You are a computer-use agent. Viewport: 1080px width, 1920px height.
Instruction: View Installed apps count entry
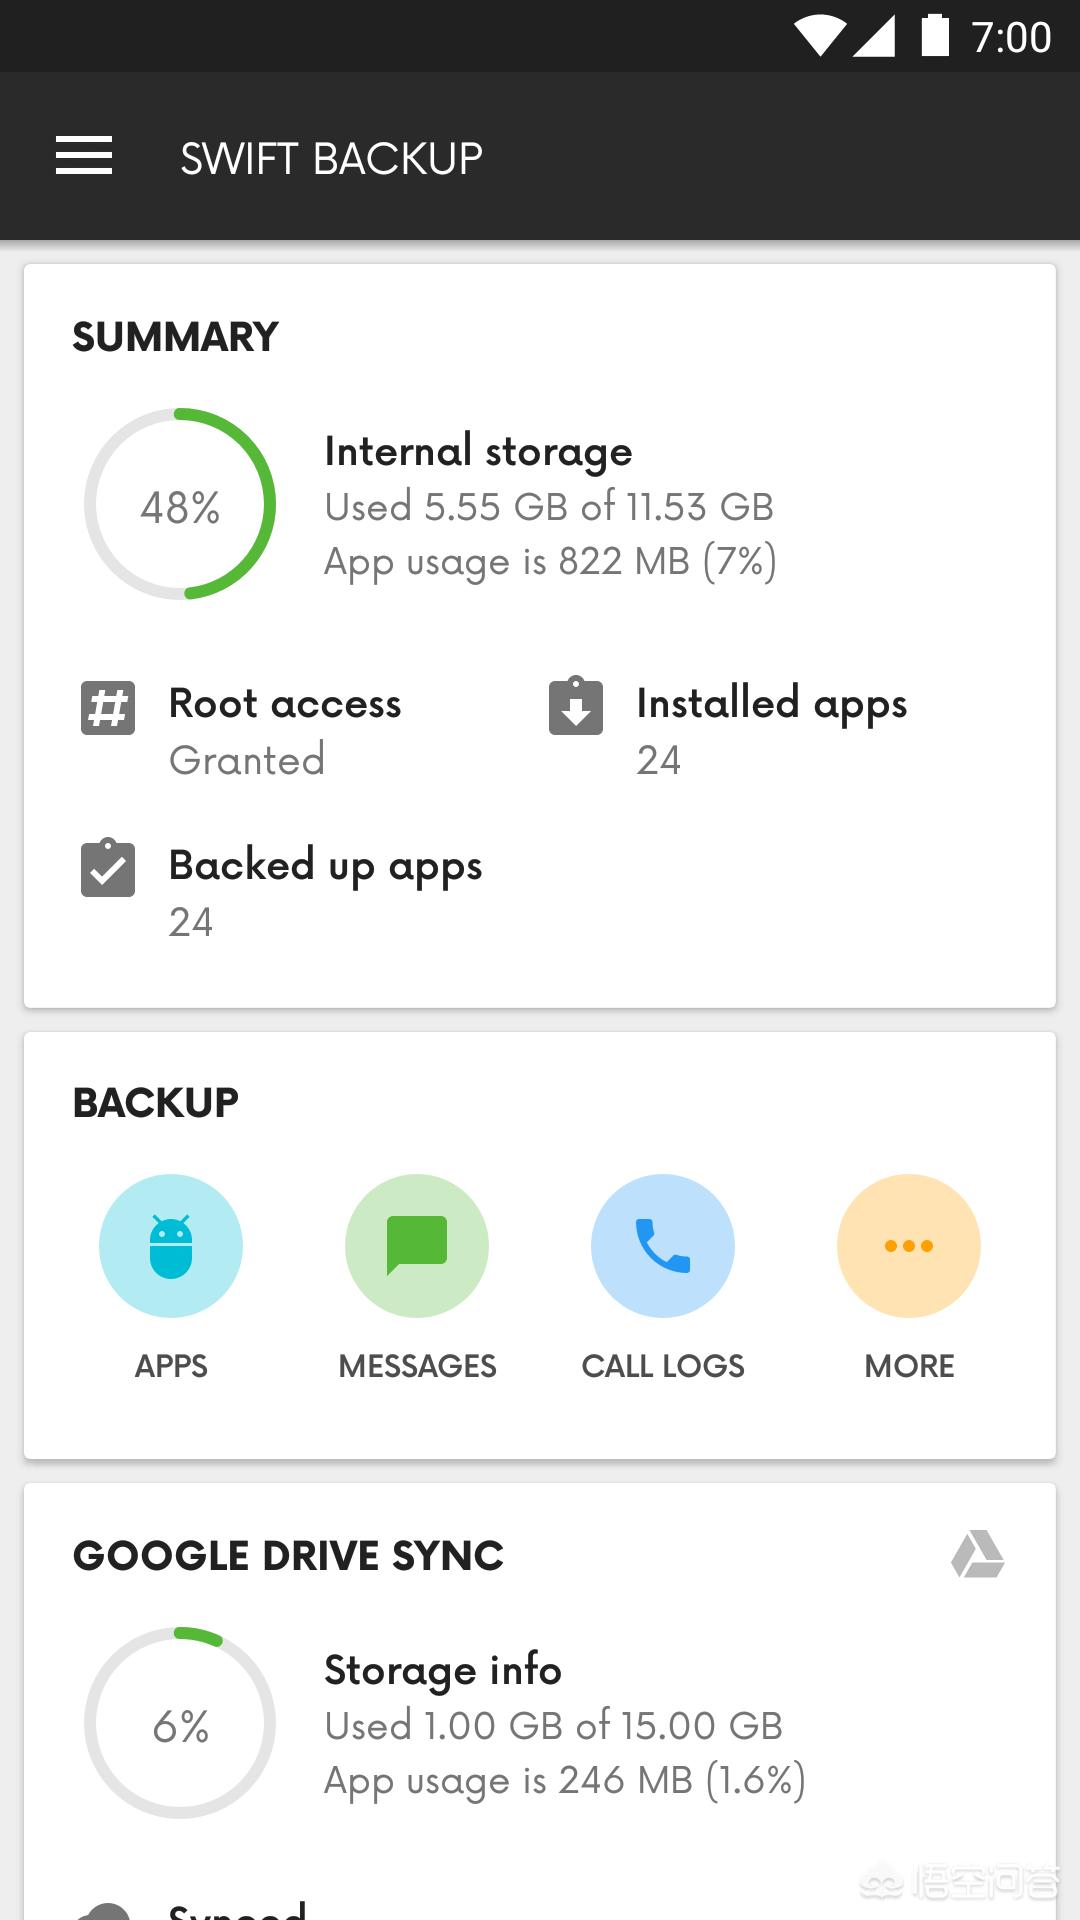771,730
